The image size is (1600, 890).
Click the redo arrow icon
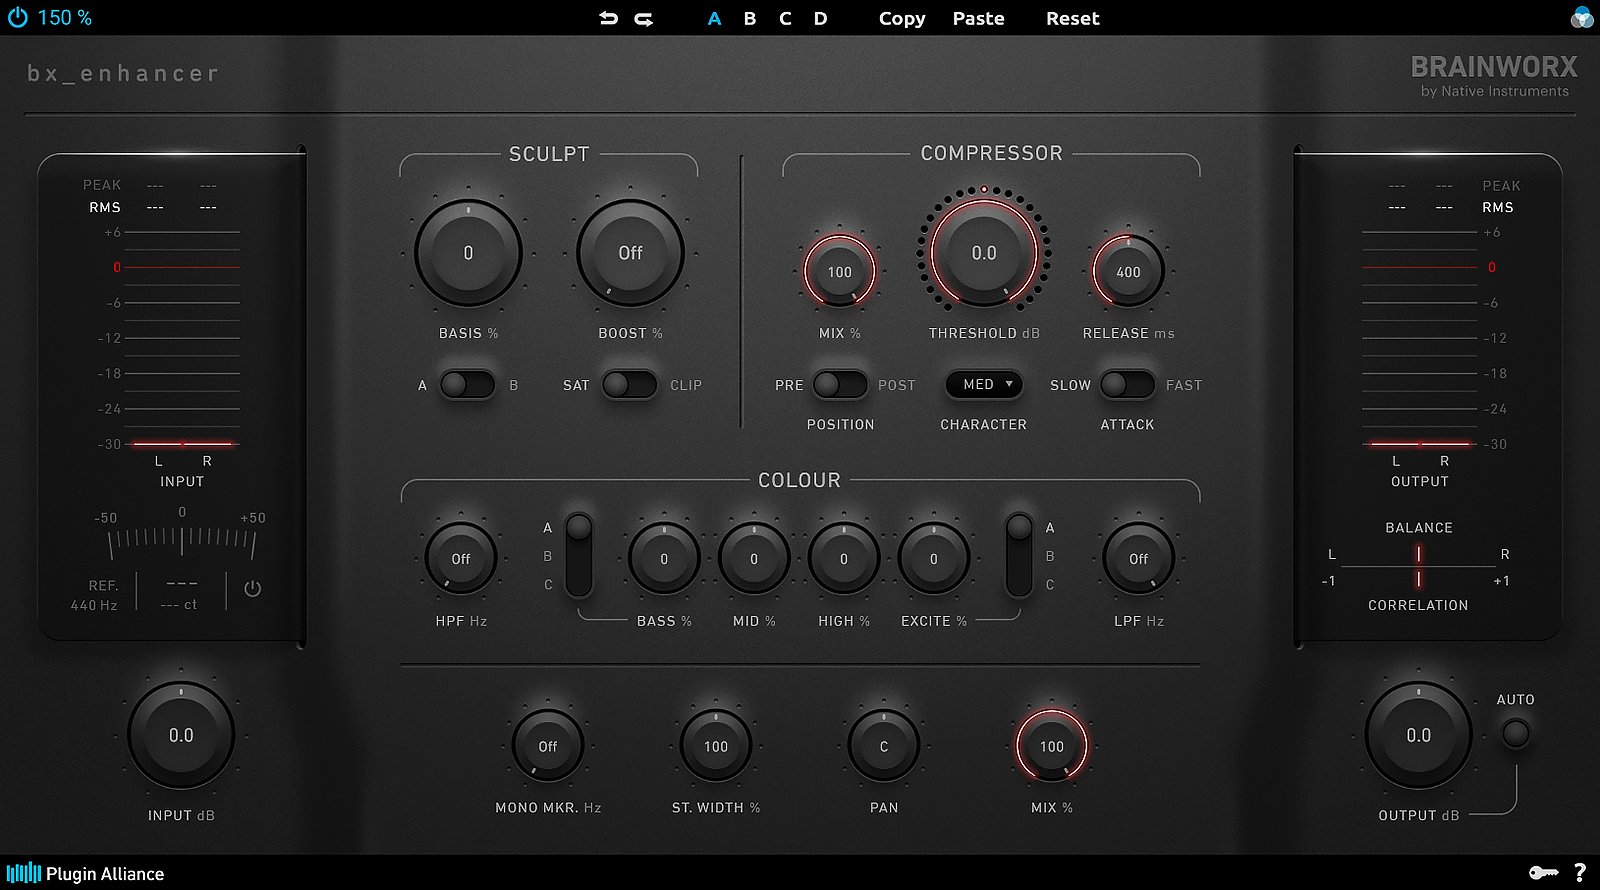click(x=644, y=18)
